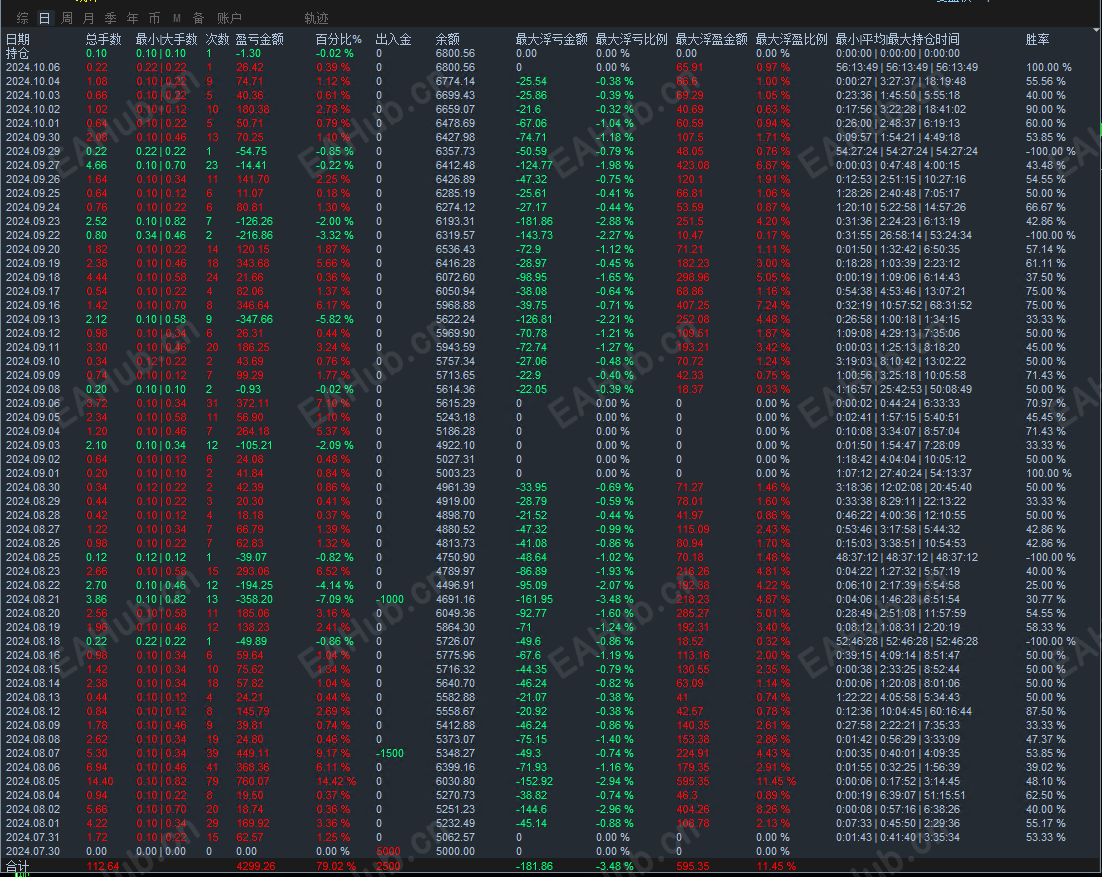Click profit 346.64 on 2024.09.16
Viewport: 1102px width, 877px height.
253,306
